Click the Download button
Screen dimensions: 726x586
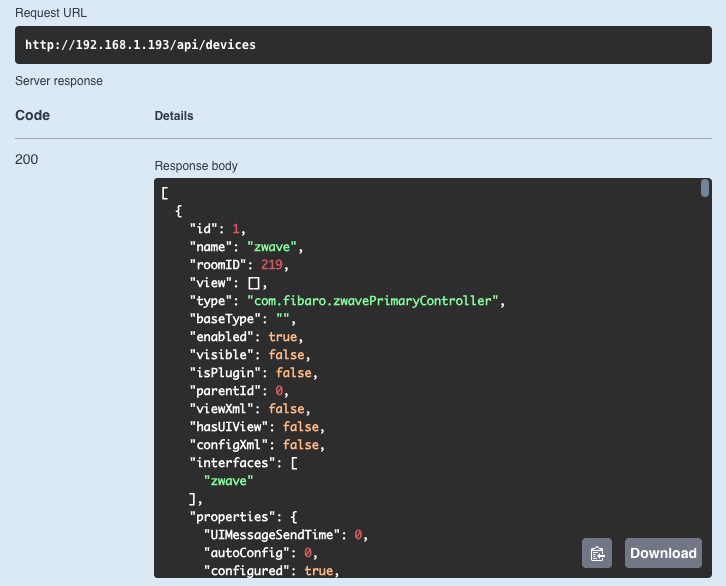[x=663, y=553]
